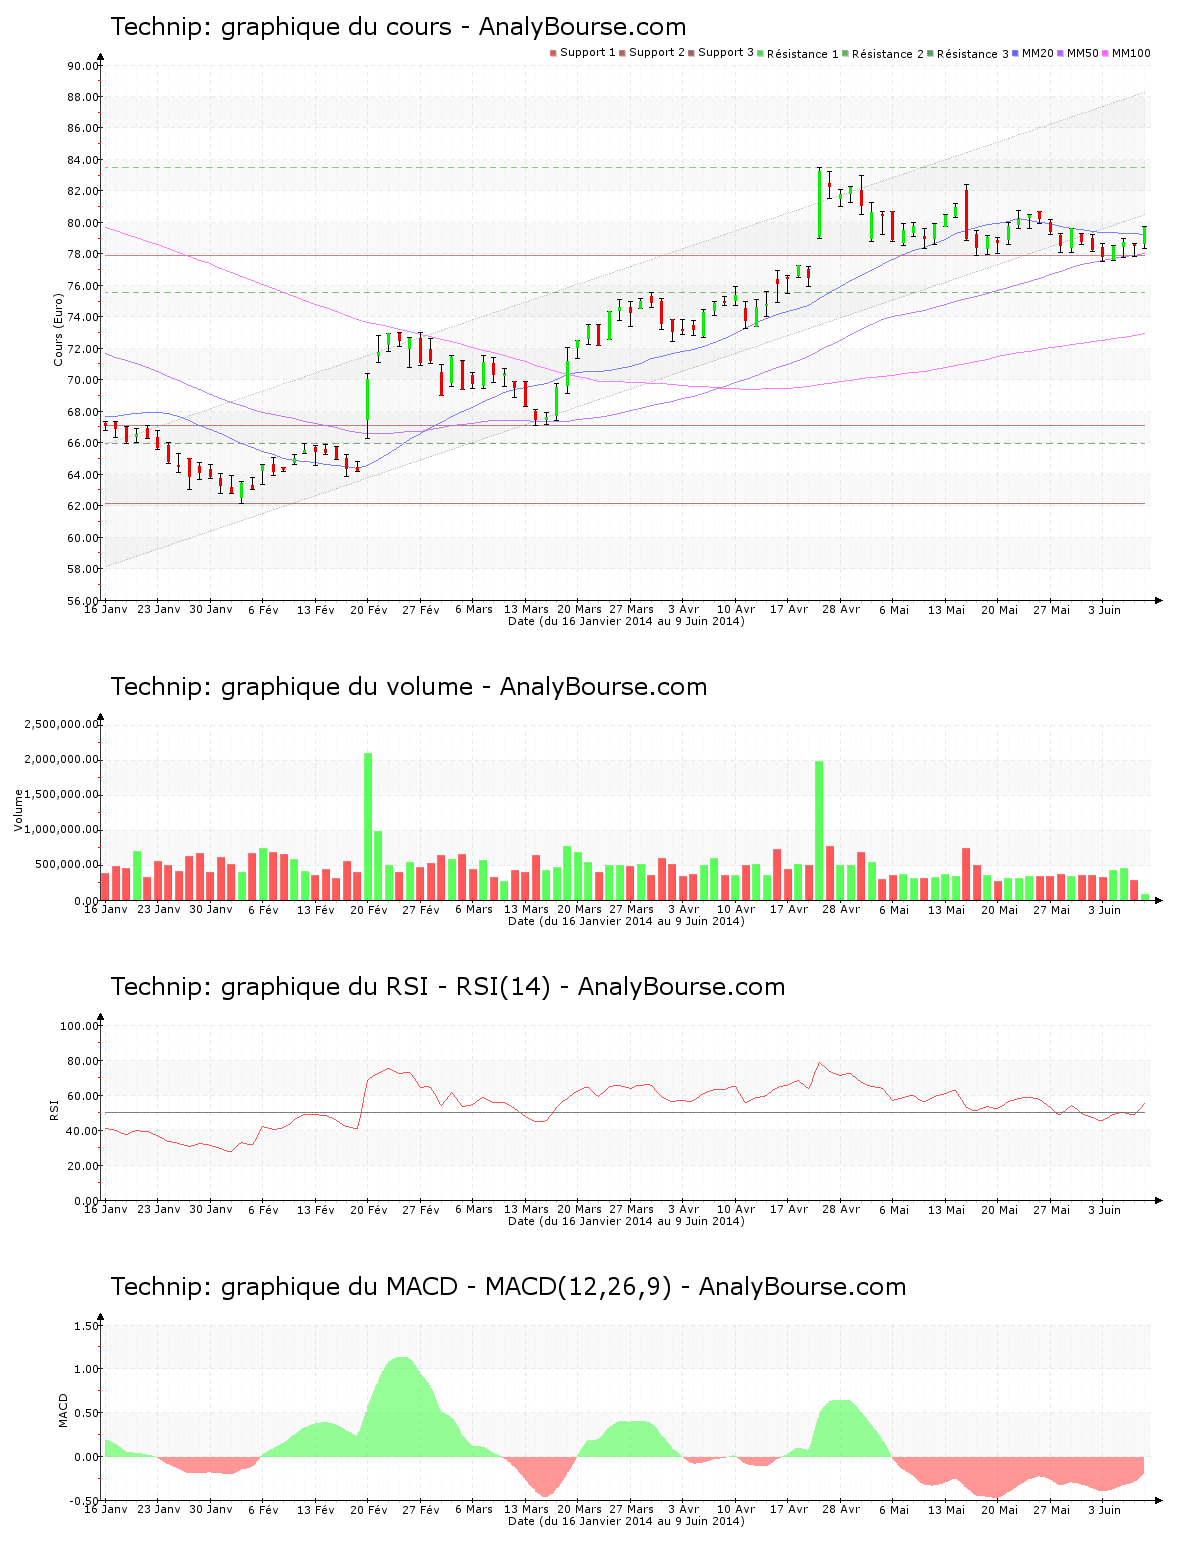Click the 'Cours (Euro)' axis label

[x=58, y=330]
